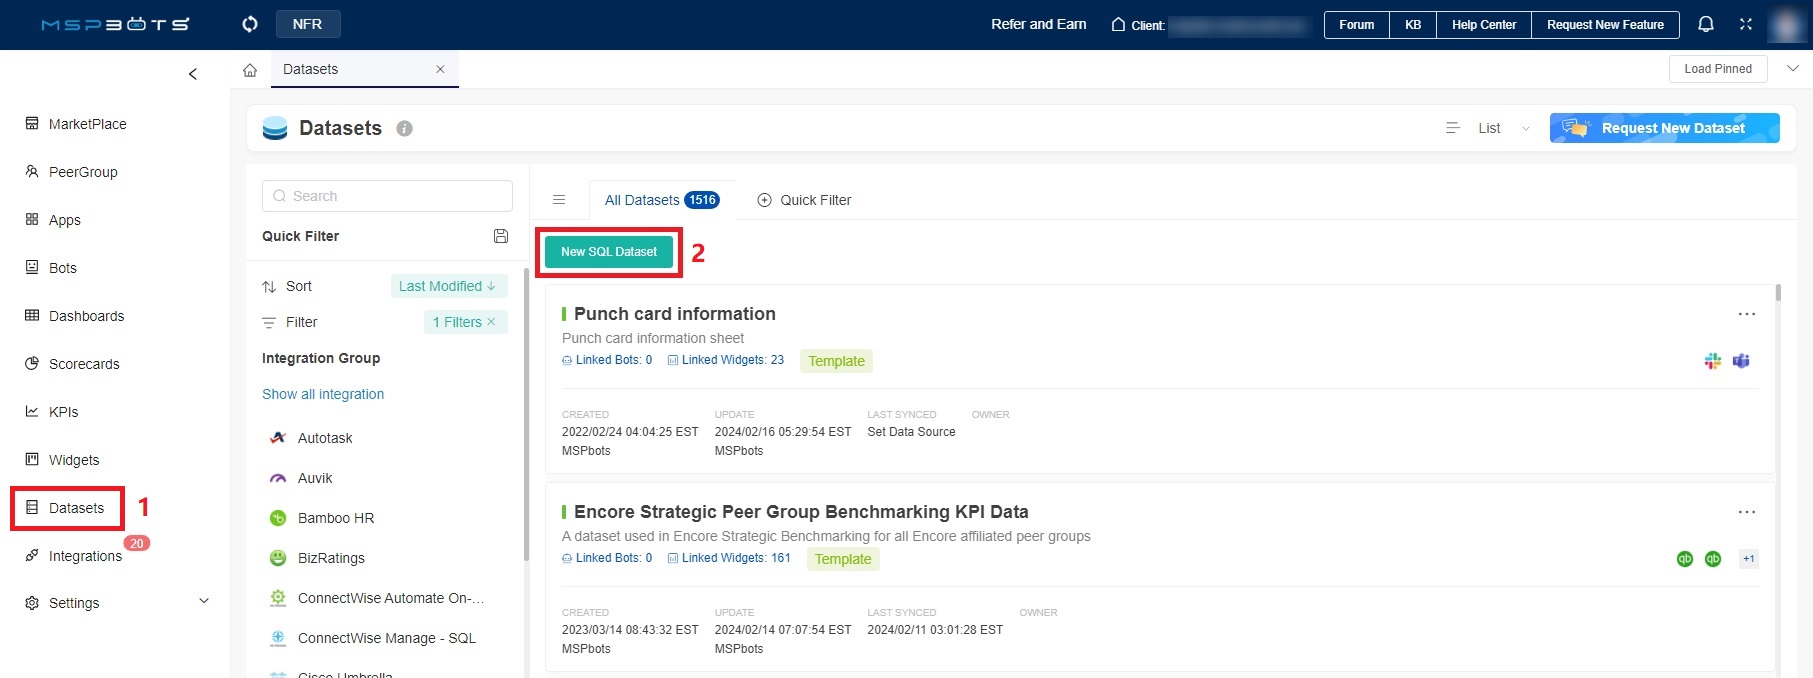The image size is (1813, 678).
Task: Select the Autotask integration filter
Action: pos(325,438)
